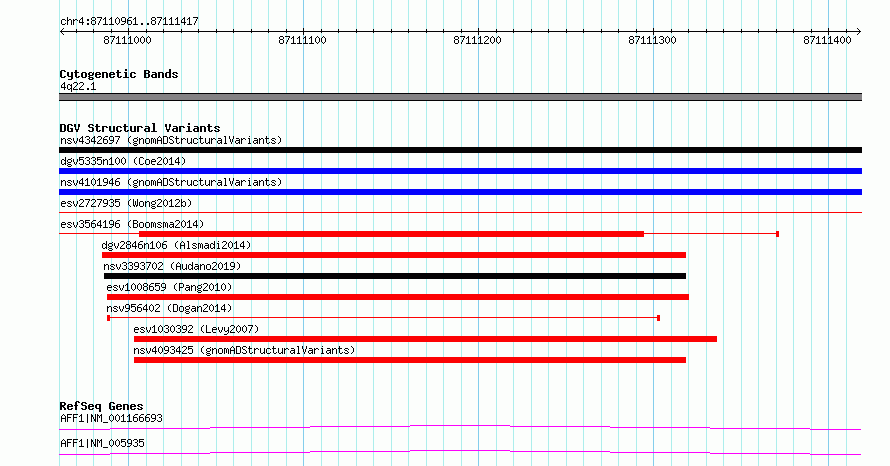
Task: Click the blue nsv4101946 variant bar
Action: point(460,192)
